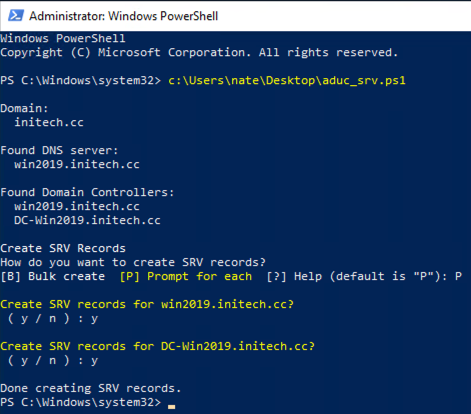Click the aduc_srv.ps1 script path command
The height and width of the screenshot is (414, 471).
(x=287, y=81)
